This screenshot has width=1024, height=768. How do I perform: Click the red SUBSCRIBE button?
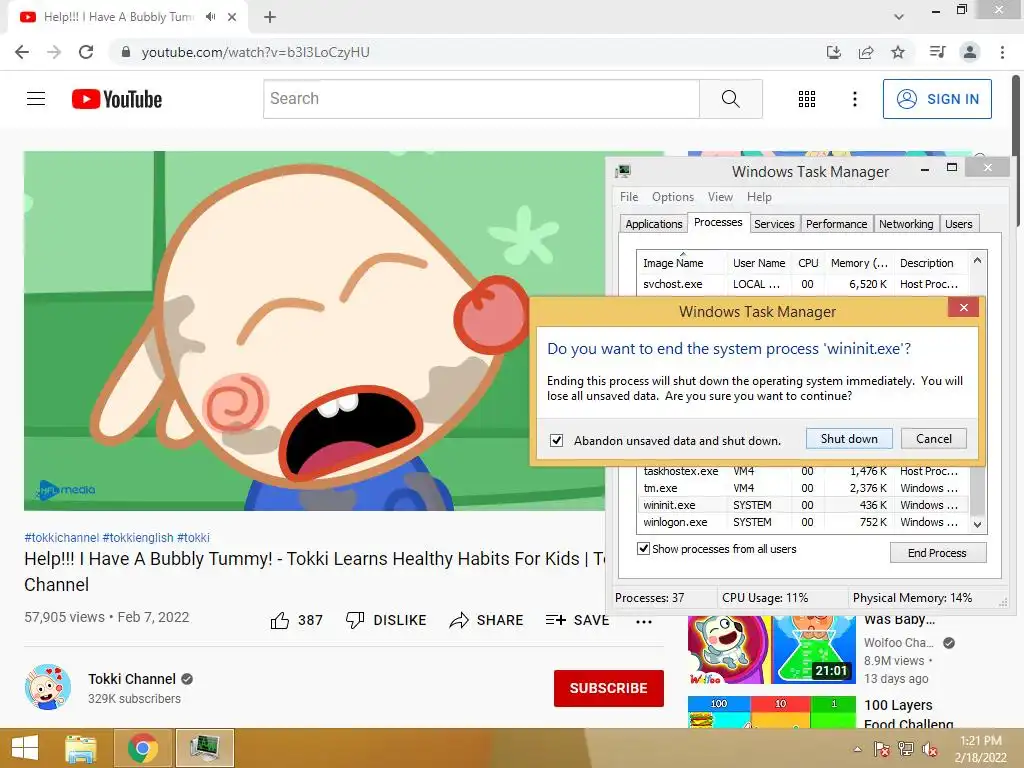tap(609, 688)
